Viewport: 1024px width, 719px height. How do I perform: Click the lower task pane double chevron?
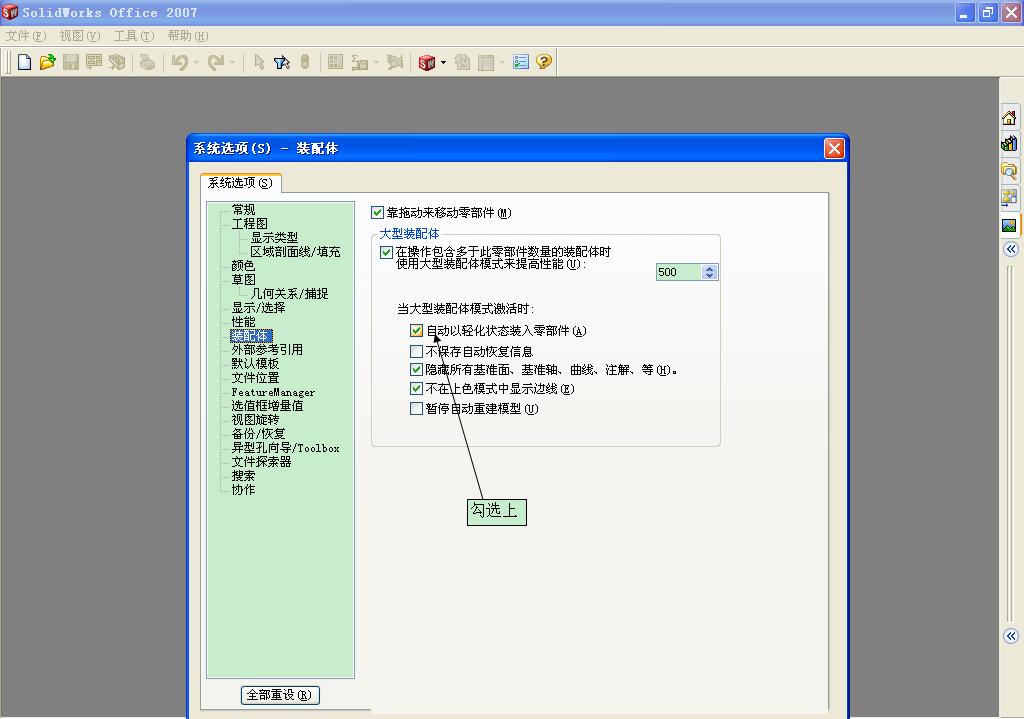coord(1011,636)
